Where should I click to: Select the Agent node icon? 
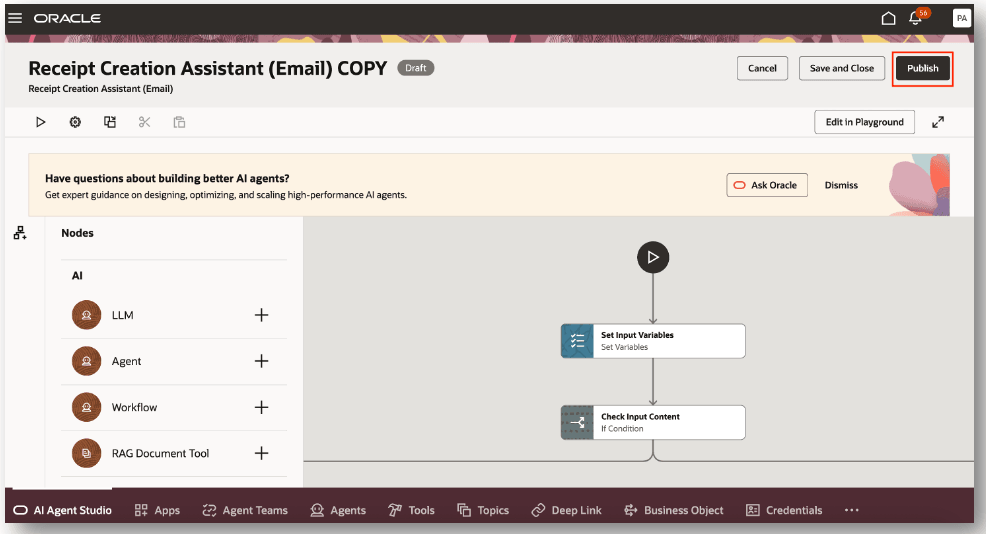(x=87, y=361)
